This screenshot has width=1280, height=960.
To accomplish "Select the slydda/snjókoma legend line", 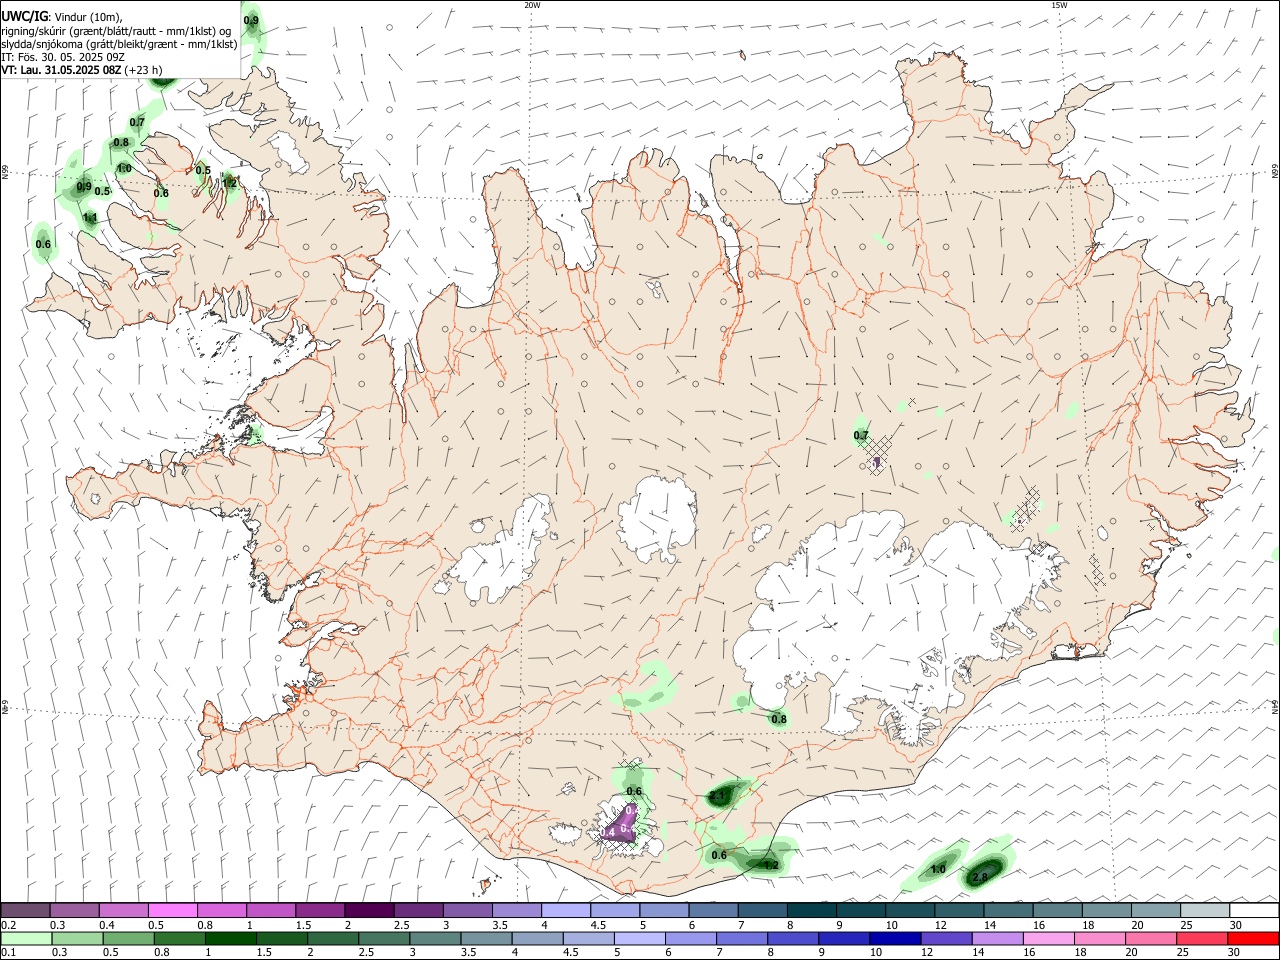I will coord(119,44).
